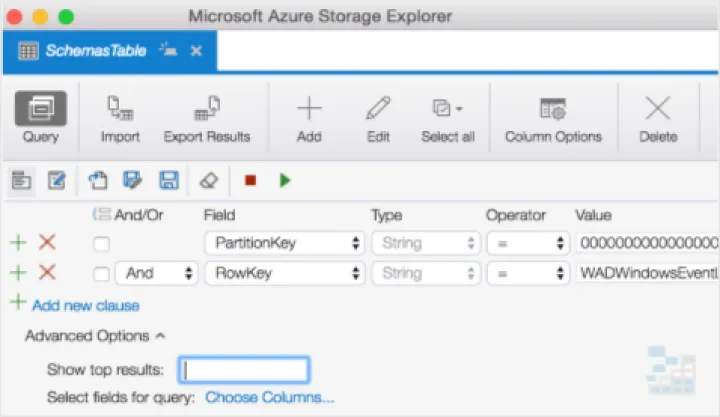The image size is (720, 417).
Task: Collapse the Advanced Options section
Action: (95, 336)
